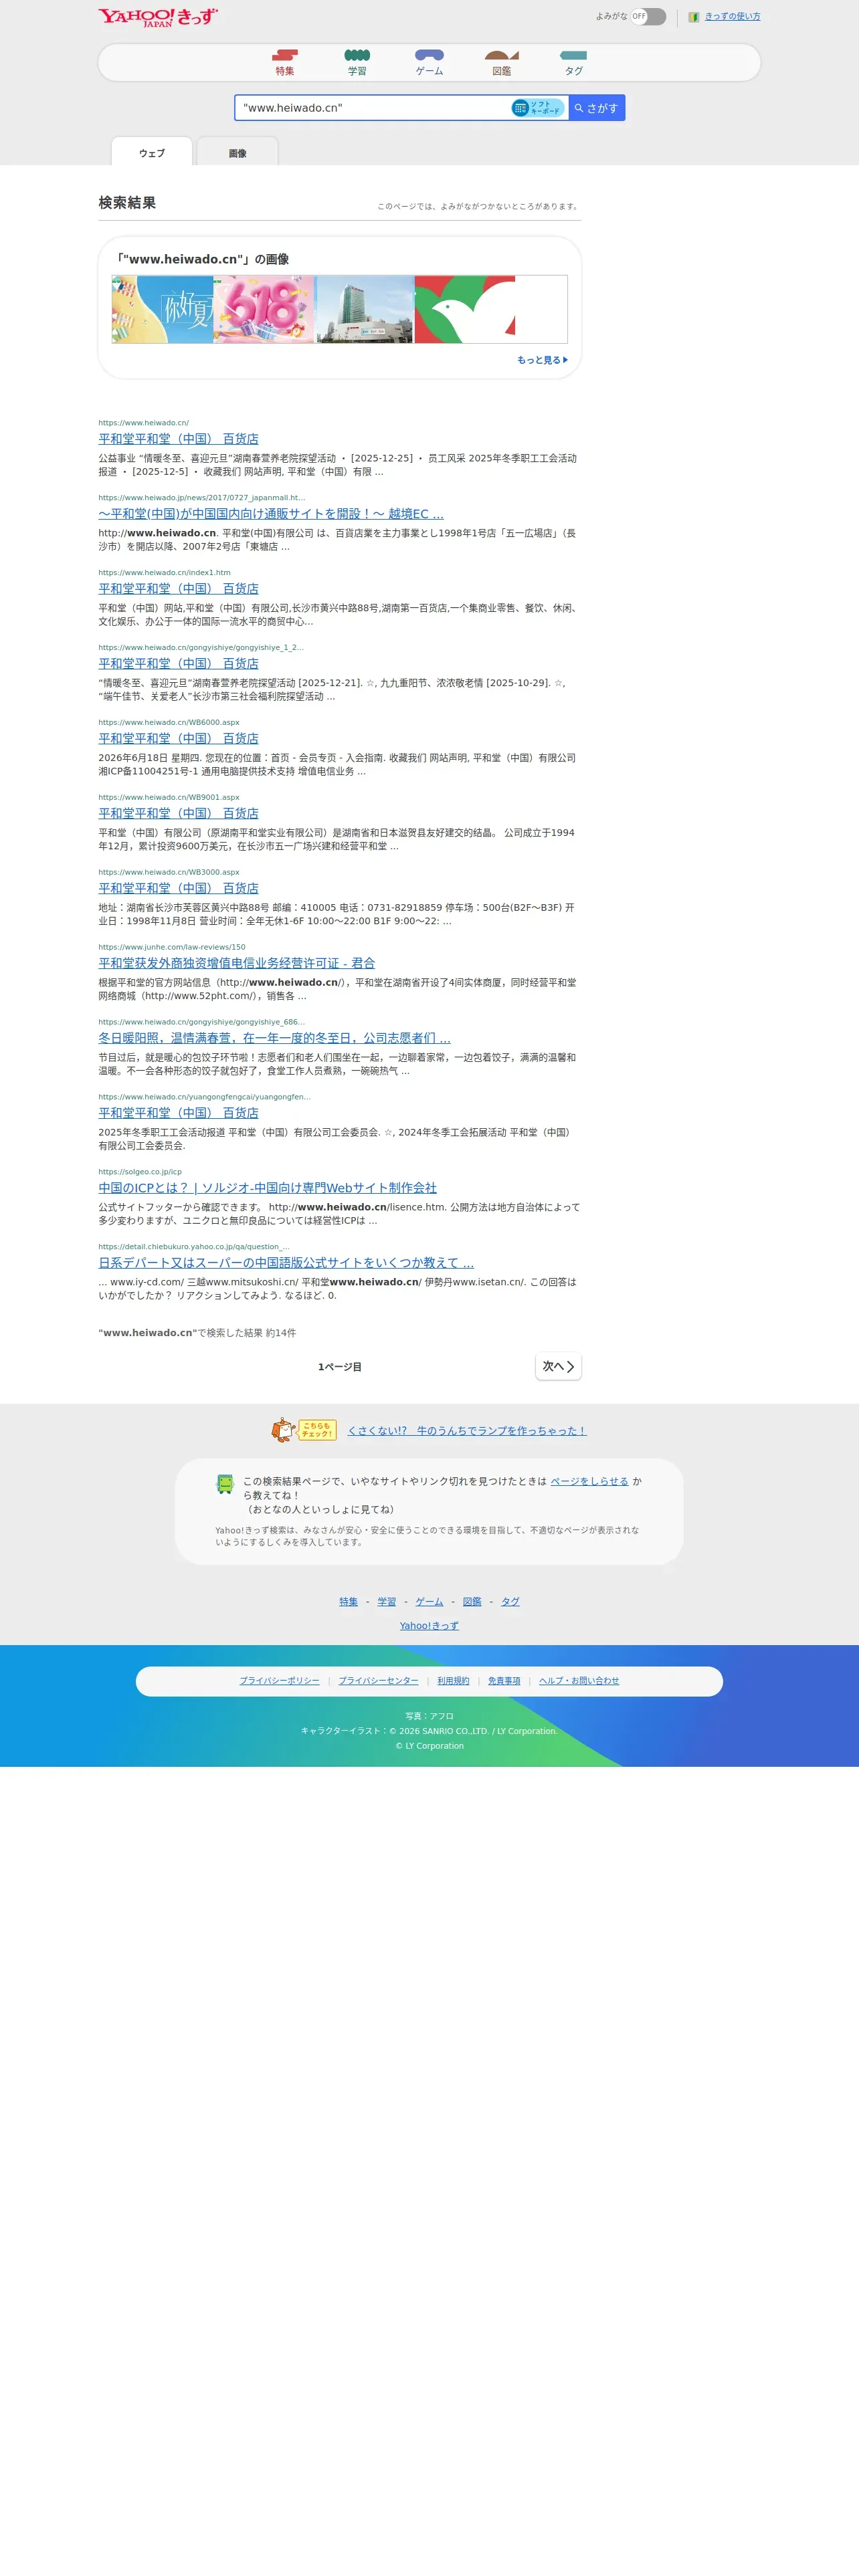Click the URL text https://www.junhe.com/law-reviews/150
Screen dimensions: 859x2576
pyautogui.click(x=172, y=947)
